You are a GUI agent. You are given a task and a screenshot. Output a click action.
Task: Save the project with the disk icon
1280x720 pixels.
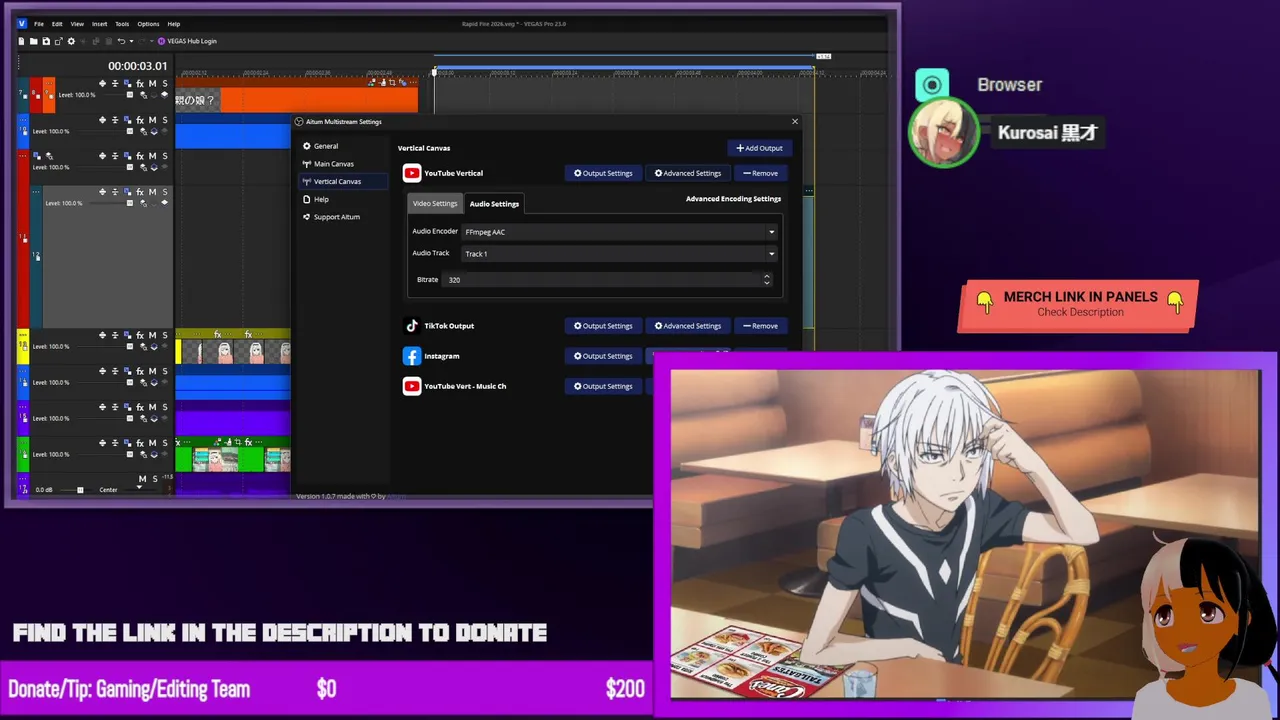click(x=46, y=41)
